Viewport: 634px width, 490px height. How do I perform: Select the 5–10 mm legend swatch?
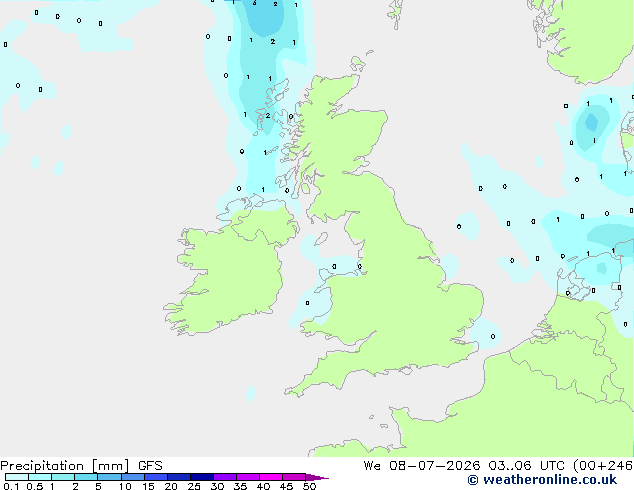coord(109,477)
